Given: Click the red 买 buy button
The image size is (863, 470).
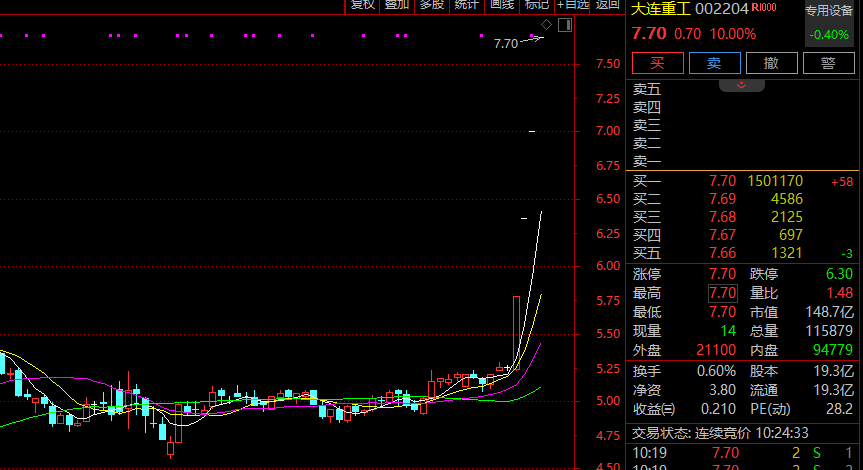Looking at the screenshot, I should [658, 63].
